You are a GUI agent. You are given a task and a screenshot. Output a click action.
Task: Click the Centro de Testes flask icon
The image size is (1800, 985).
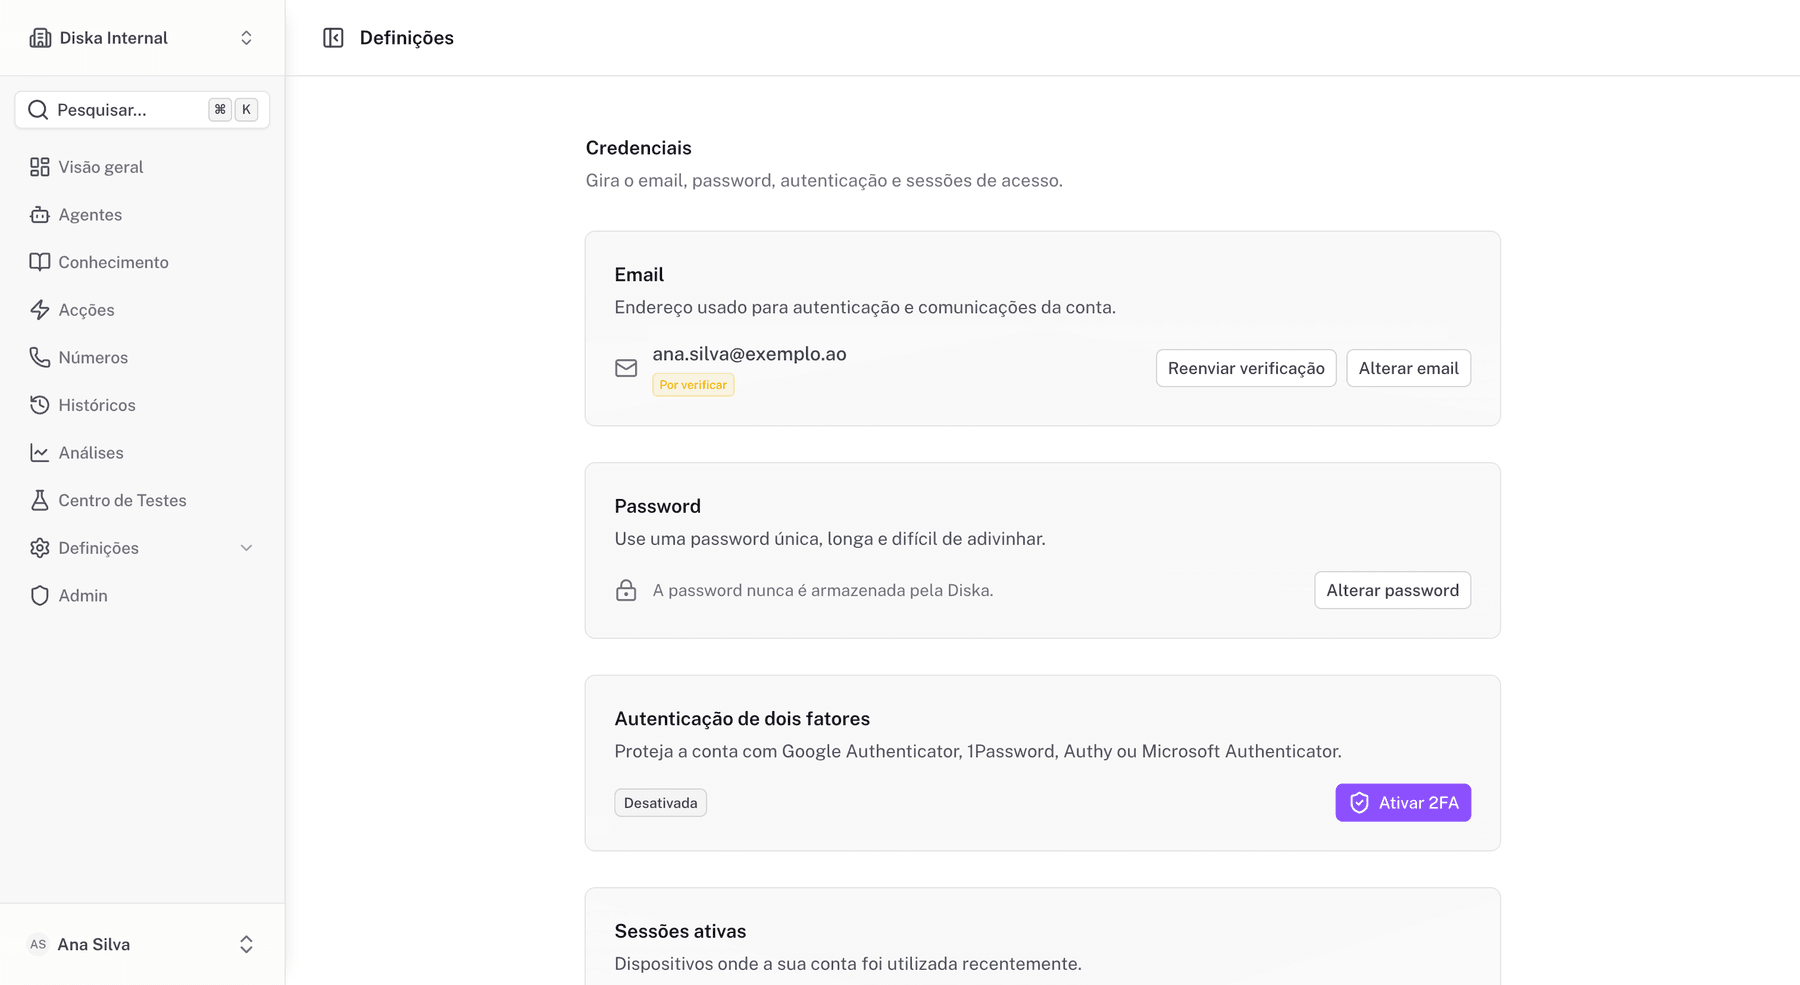pyautogui.click(x=40, y=500)
